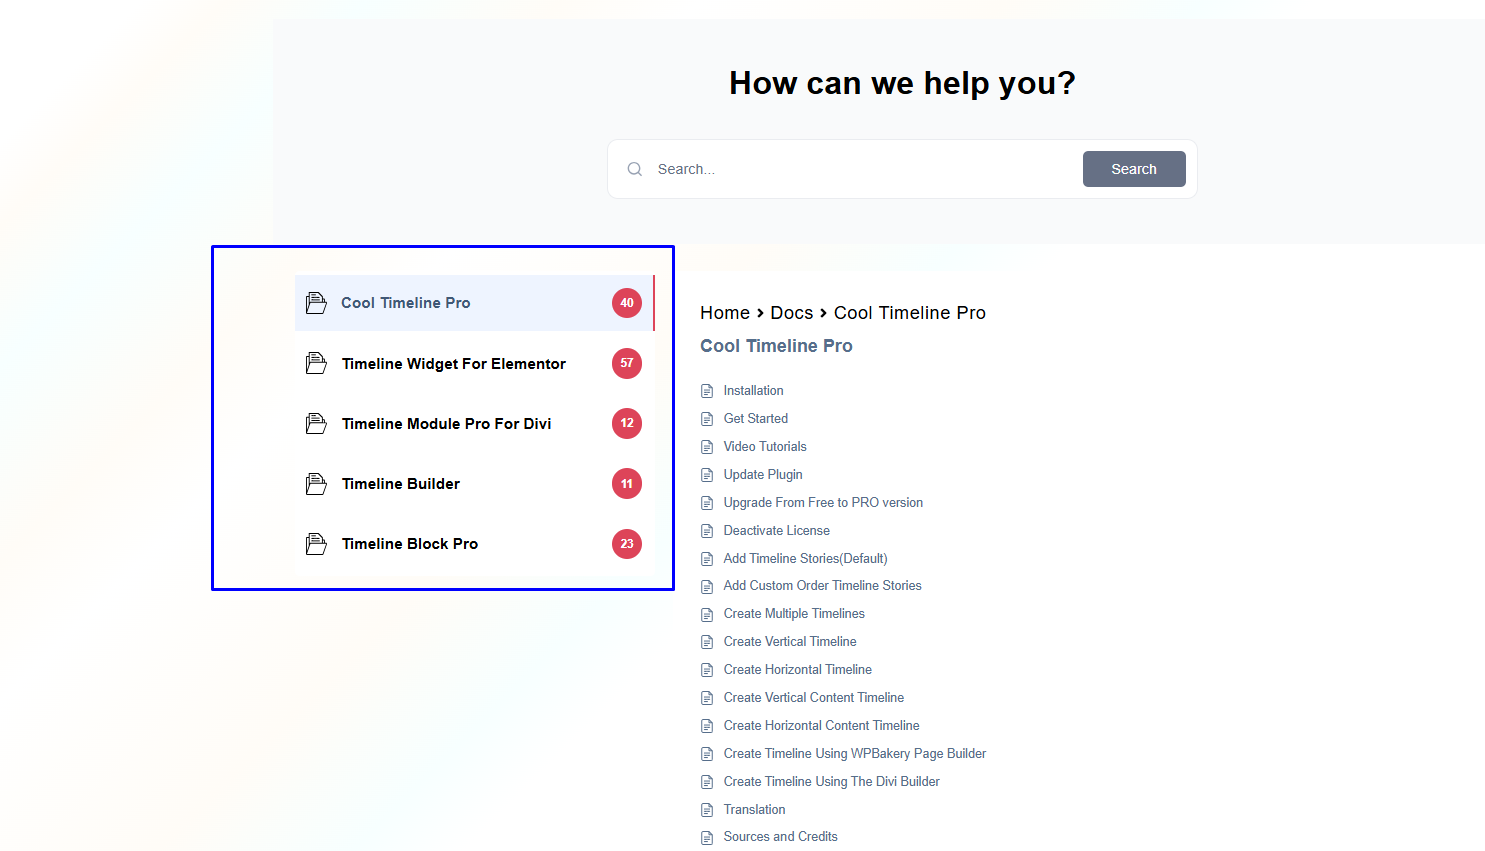The width and height of the screenshot is (1485, 851).
Task: Open Upgrade From Free to PRO version
Action: coord(823,503)
